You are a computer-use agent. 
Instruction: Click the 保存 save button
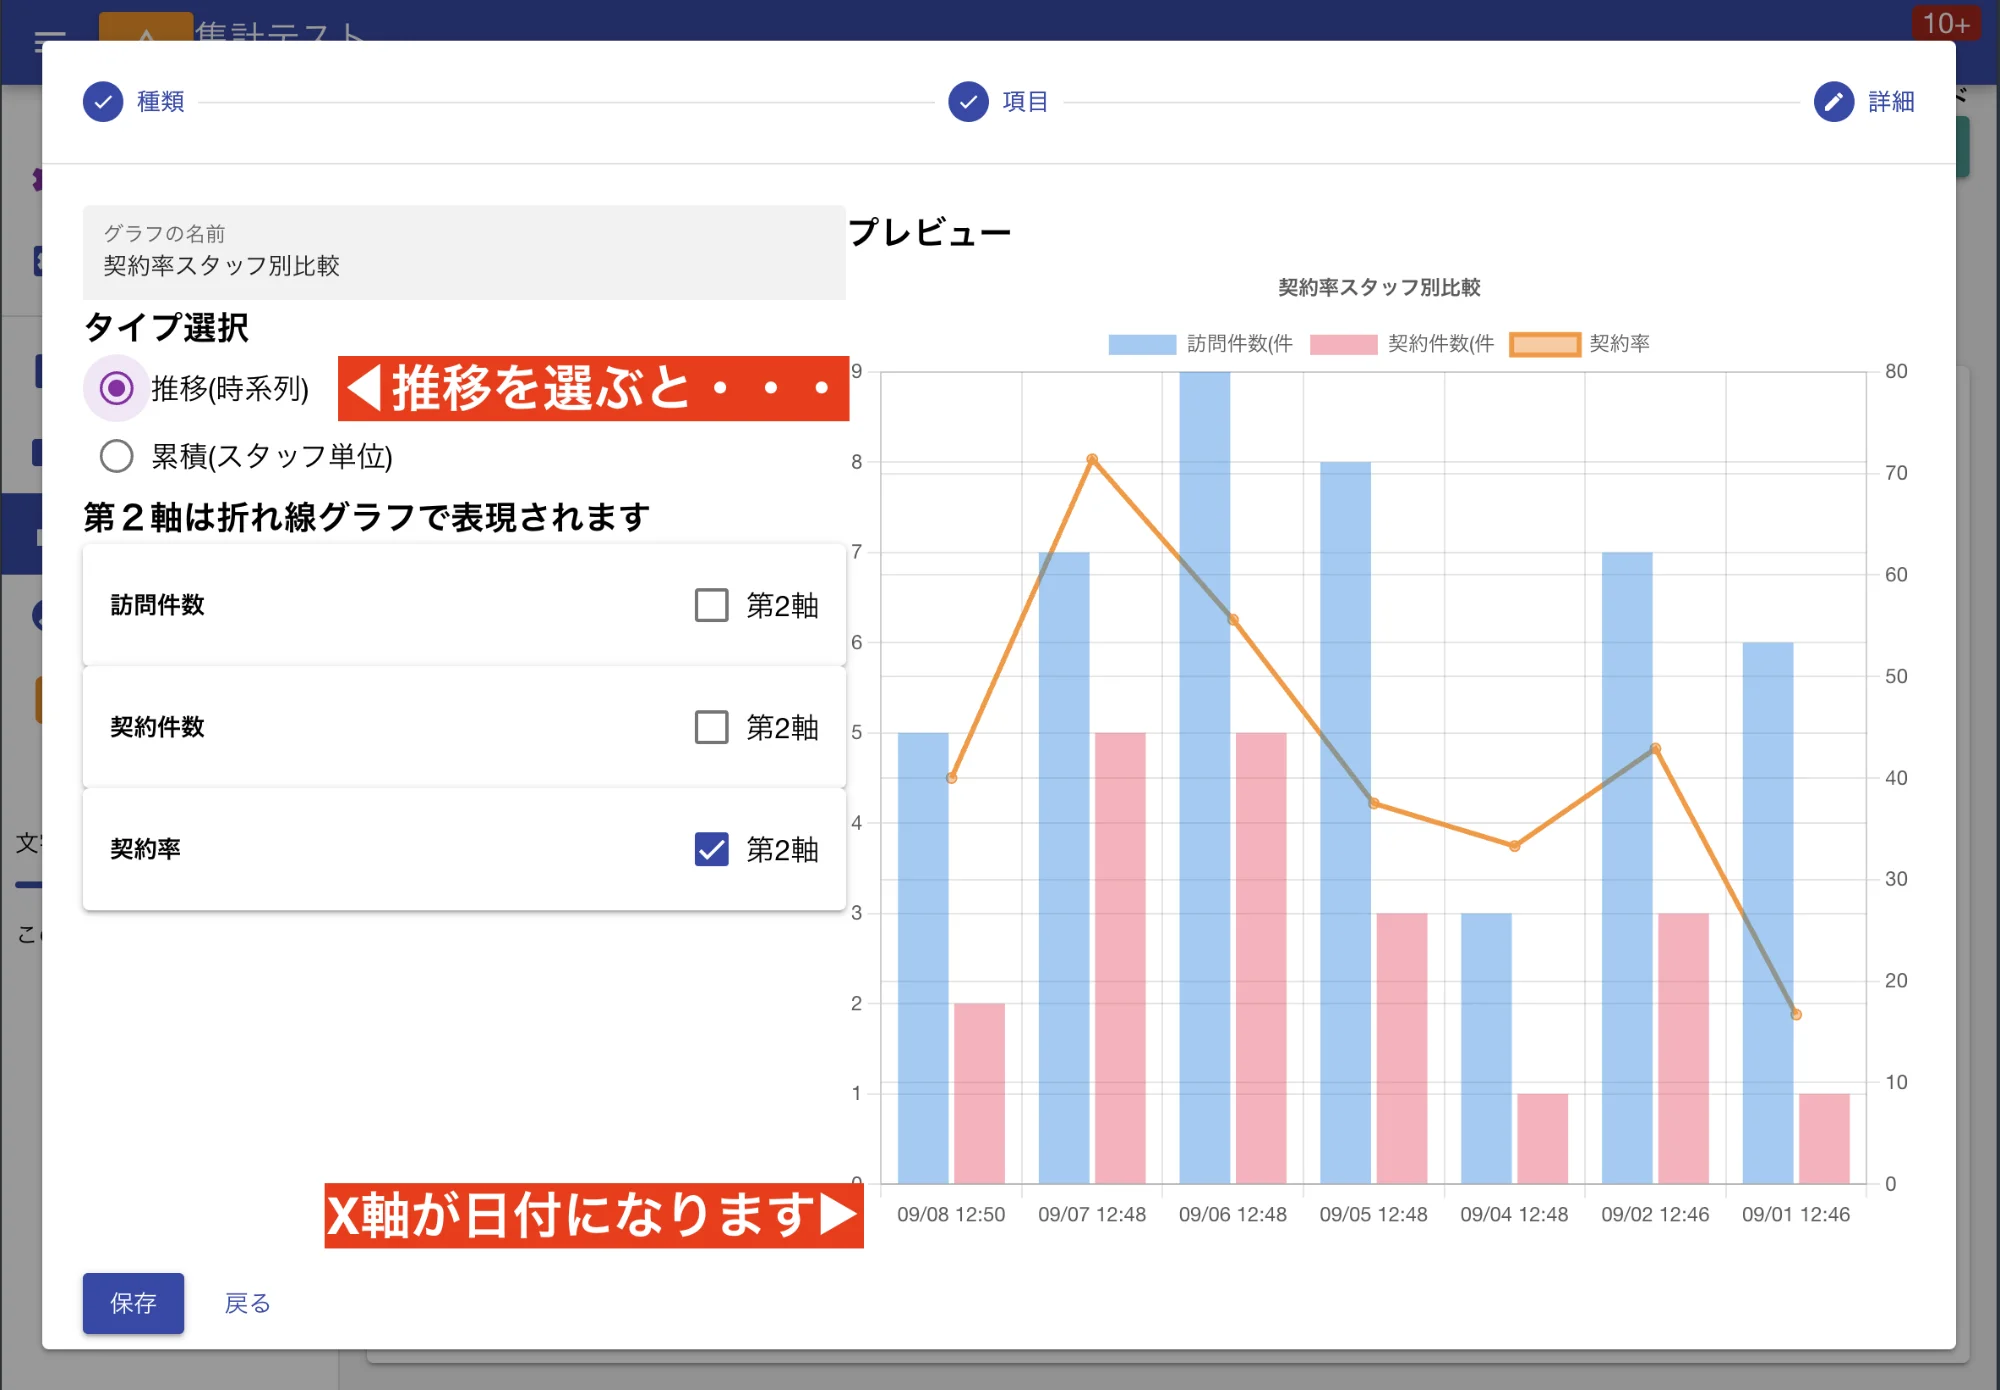click(133, 1303)
